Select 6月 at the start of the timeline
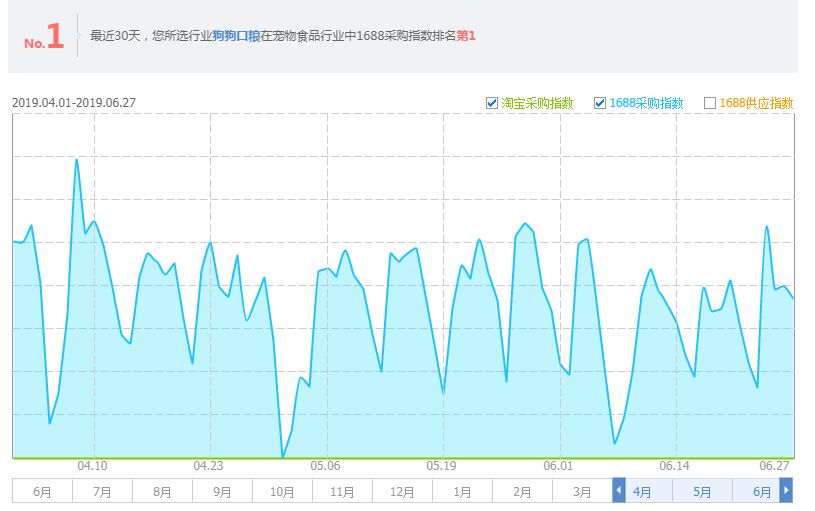Viewport: 815px width, 511px height. (42, 491)
